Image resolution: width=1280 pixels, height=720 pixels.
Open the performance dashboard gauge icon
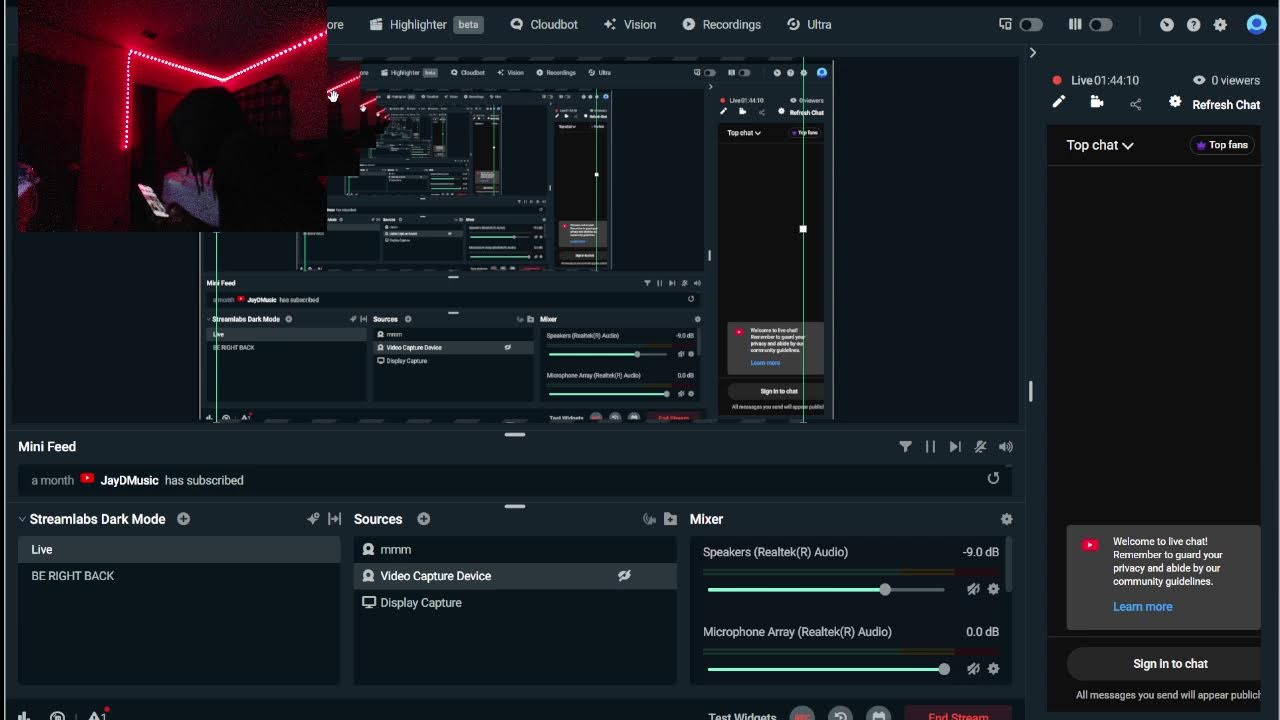coord(1167,25)
